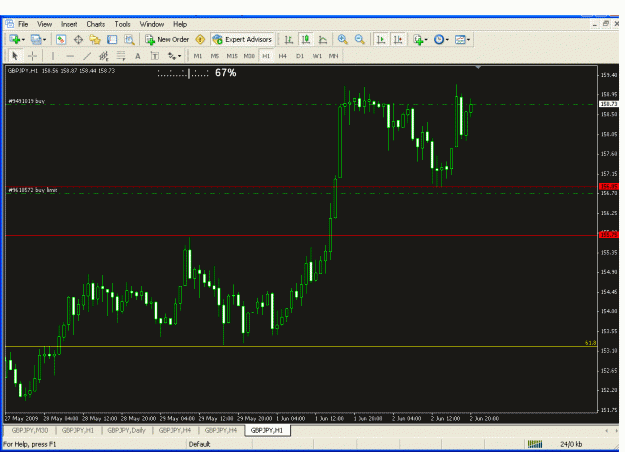Open the File menu

(x=23, y=24)
